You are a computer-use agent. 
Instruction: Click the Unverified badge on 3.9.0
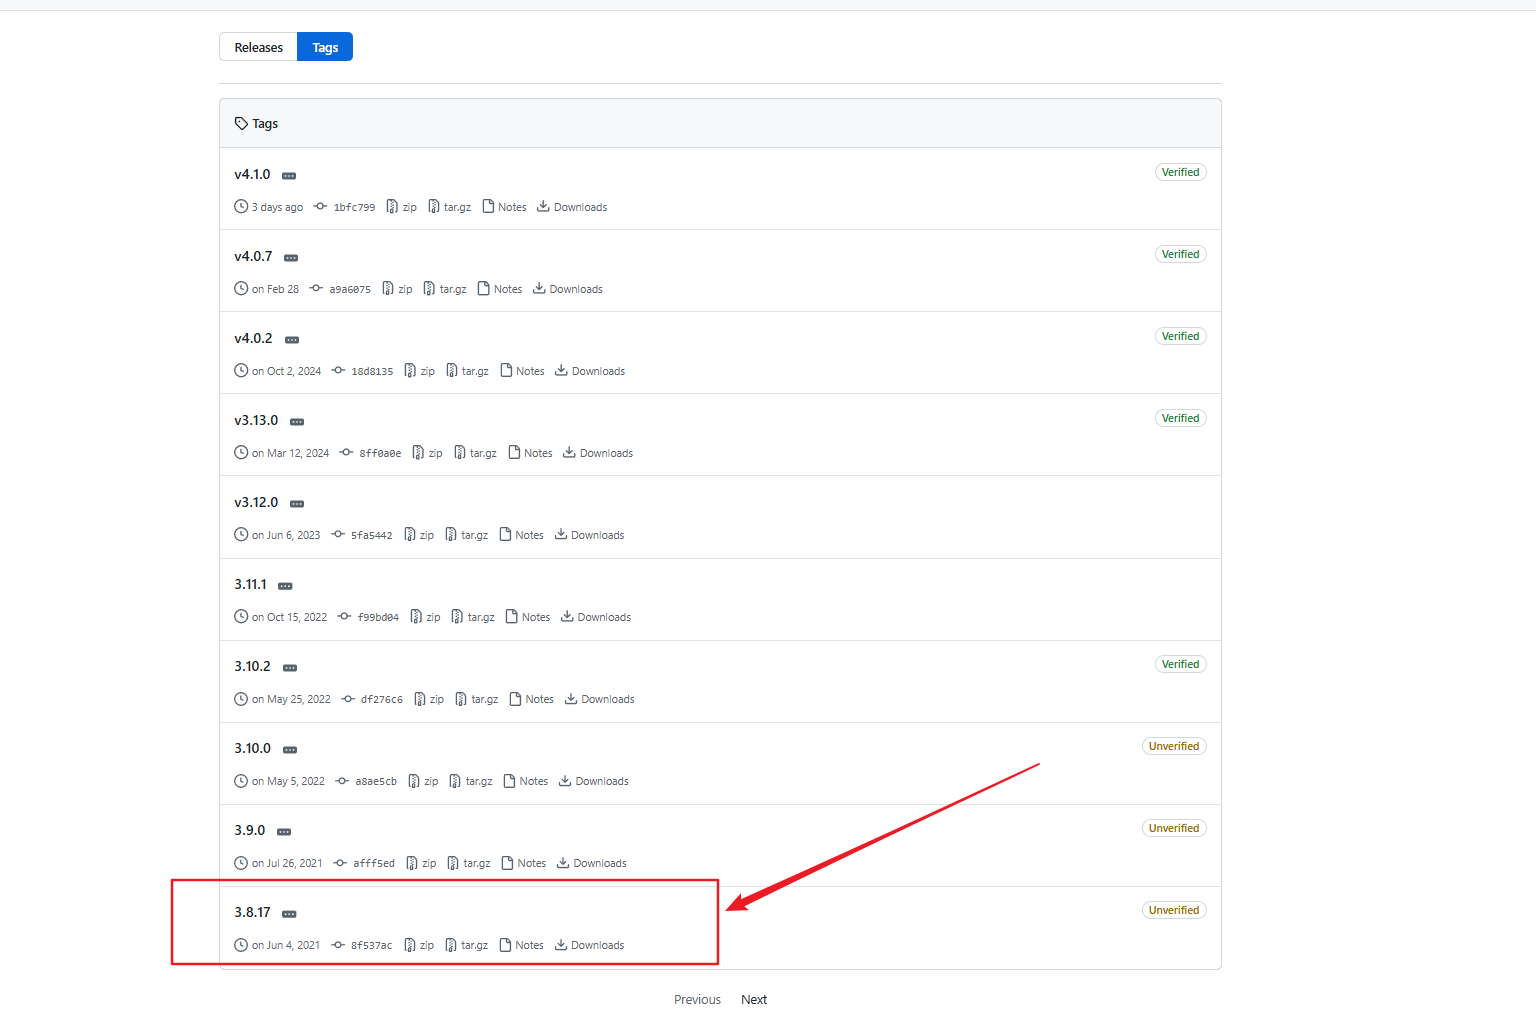(1174, 828)
